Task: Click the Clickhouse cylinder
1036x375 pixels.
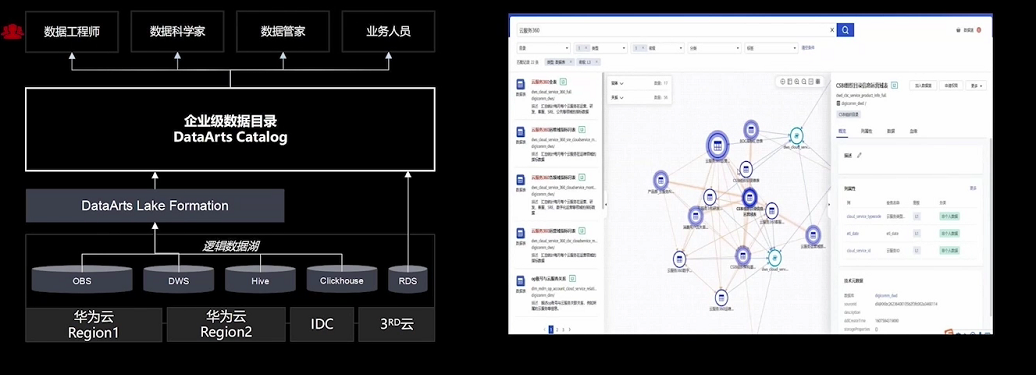Action: tap(342, 279)
